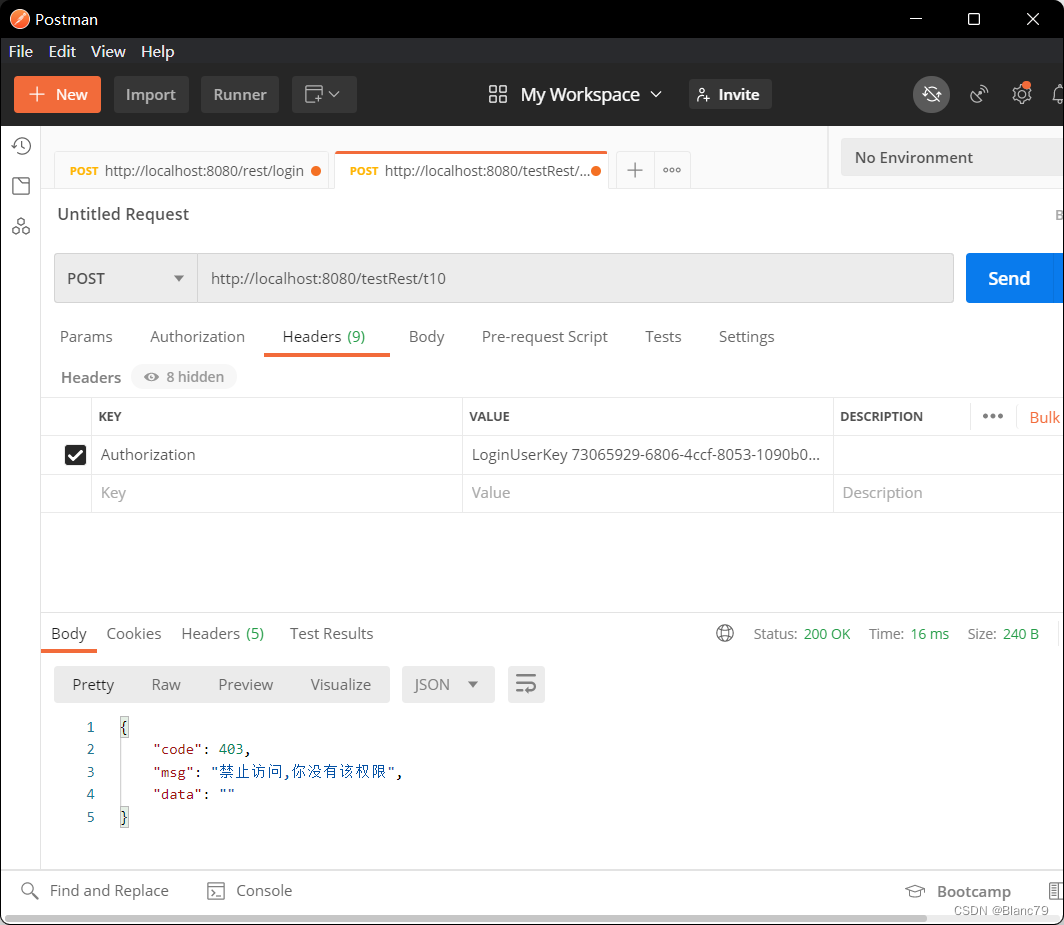
Task: Toggle the offline sync status icon
Action: 931,94
